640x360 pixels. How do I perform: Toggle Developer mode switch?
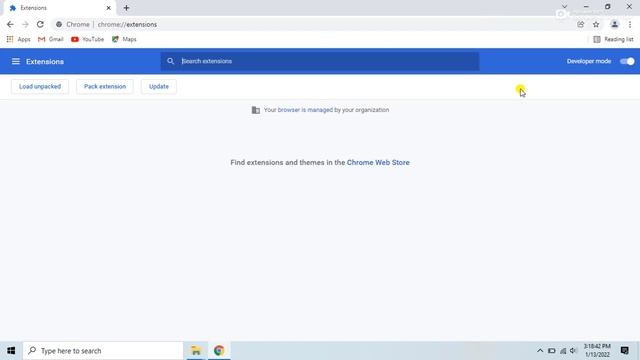tap(627, 61)
